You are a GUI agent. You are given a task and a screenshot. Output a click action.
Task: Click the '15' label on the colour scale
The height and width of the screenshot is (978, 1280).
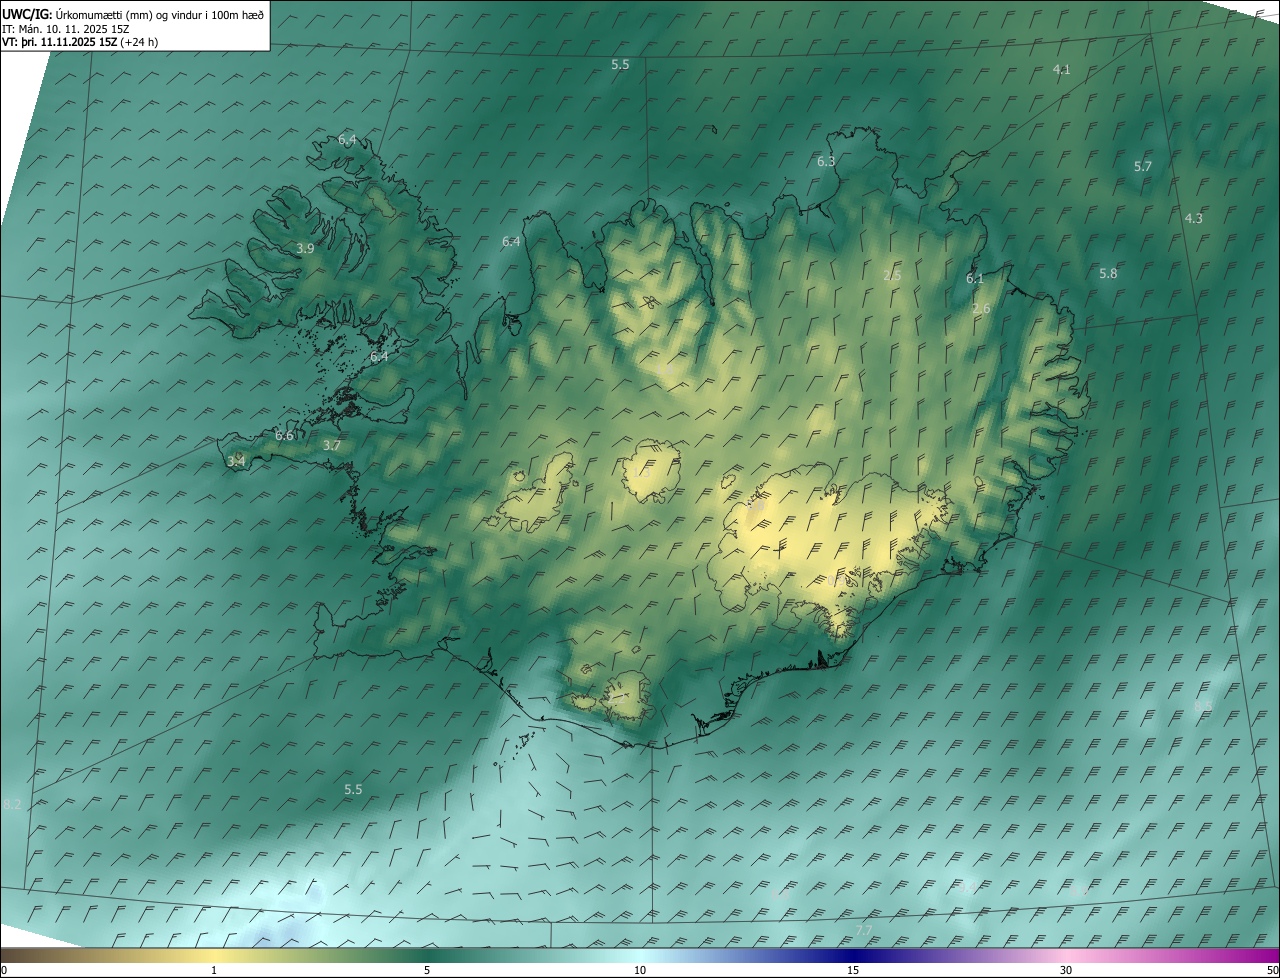(853, 970)
